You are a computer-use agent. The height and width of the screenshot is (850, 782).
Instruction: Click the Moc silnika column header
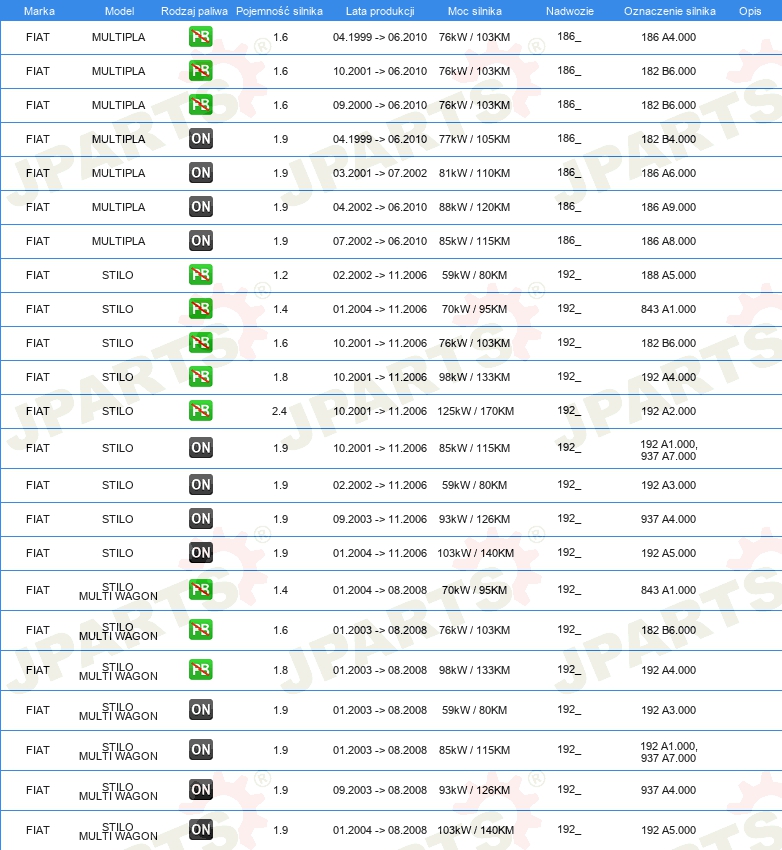click(475, 11)
